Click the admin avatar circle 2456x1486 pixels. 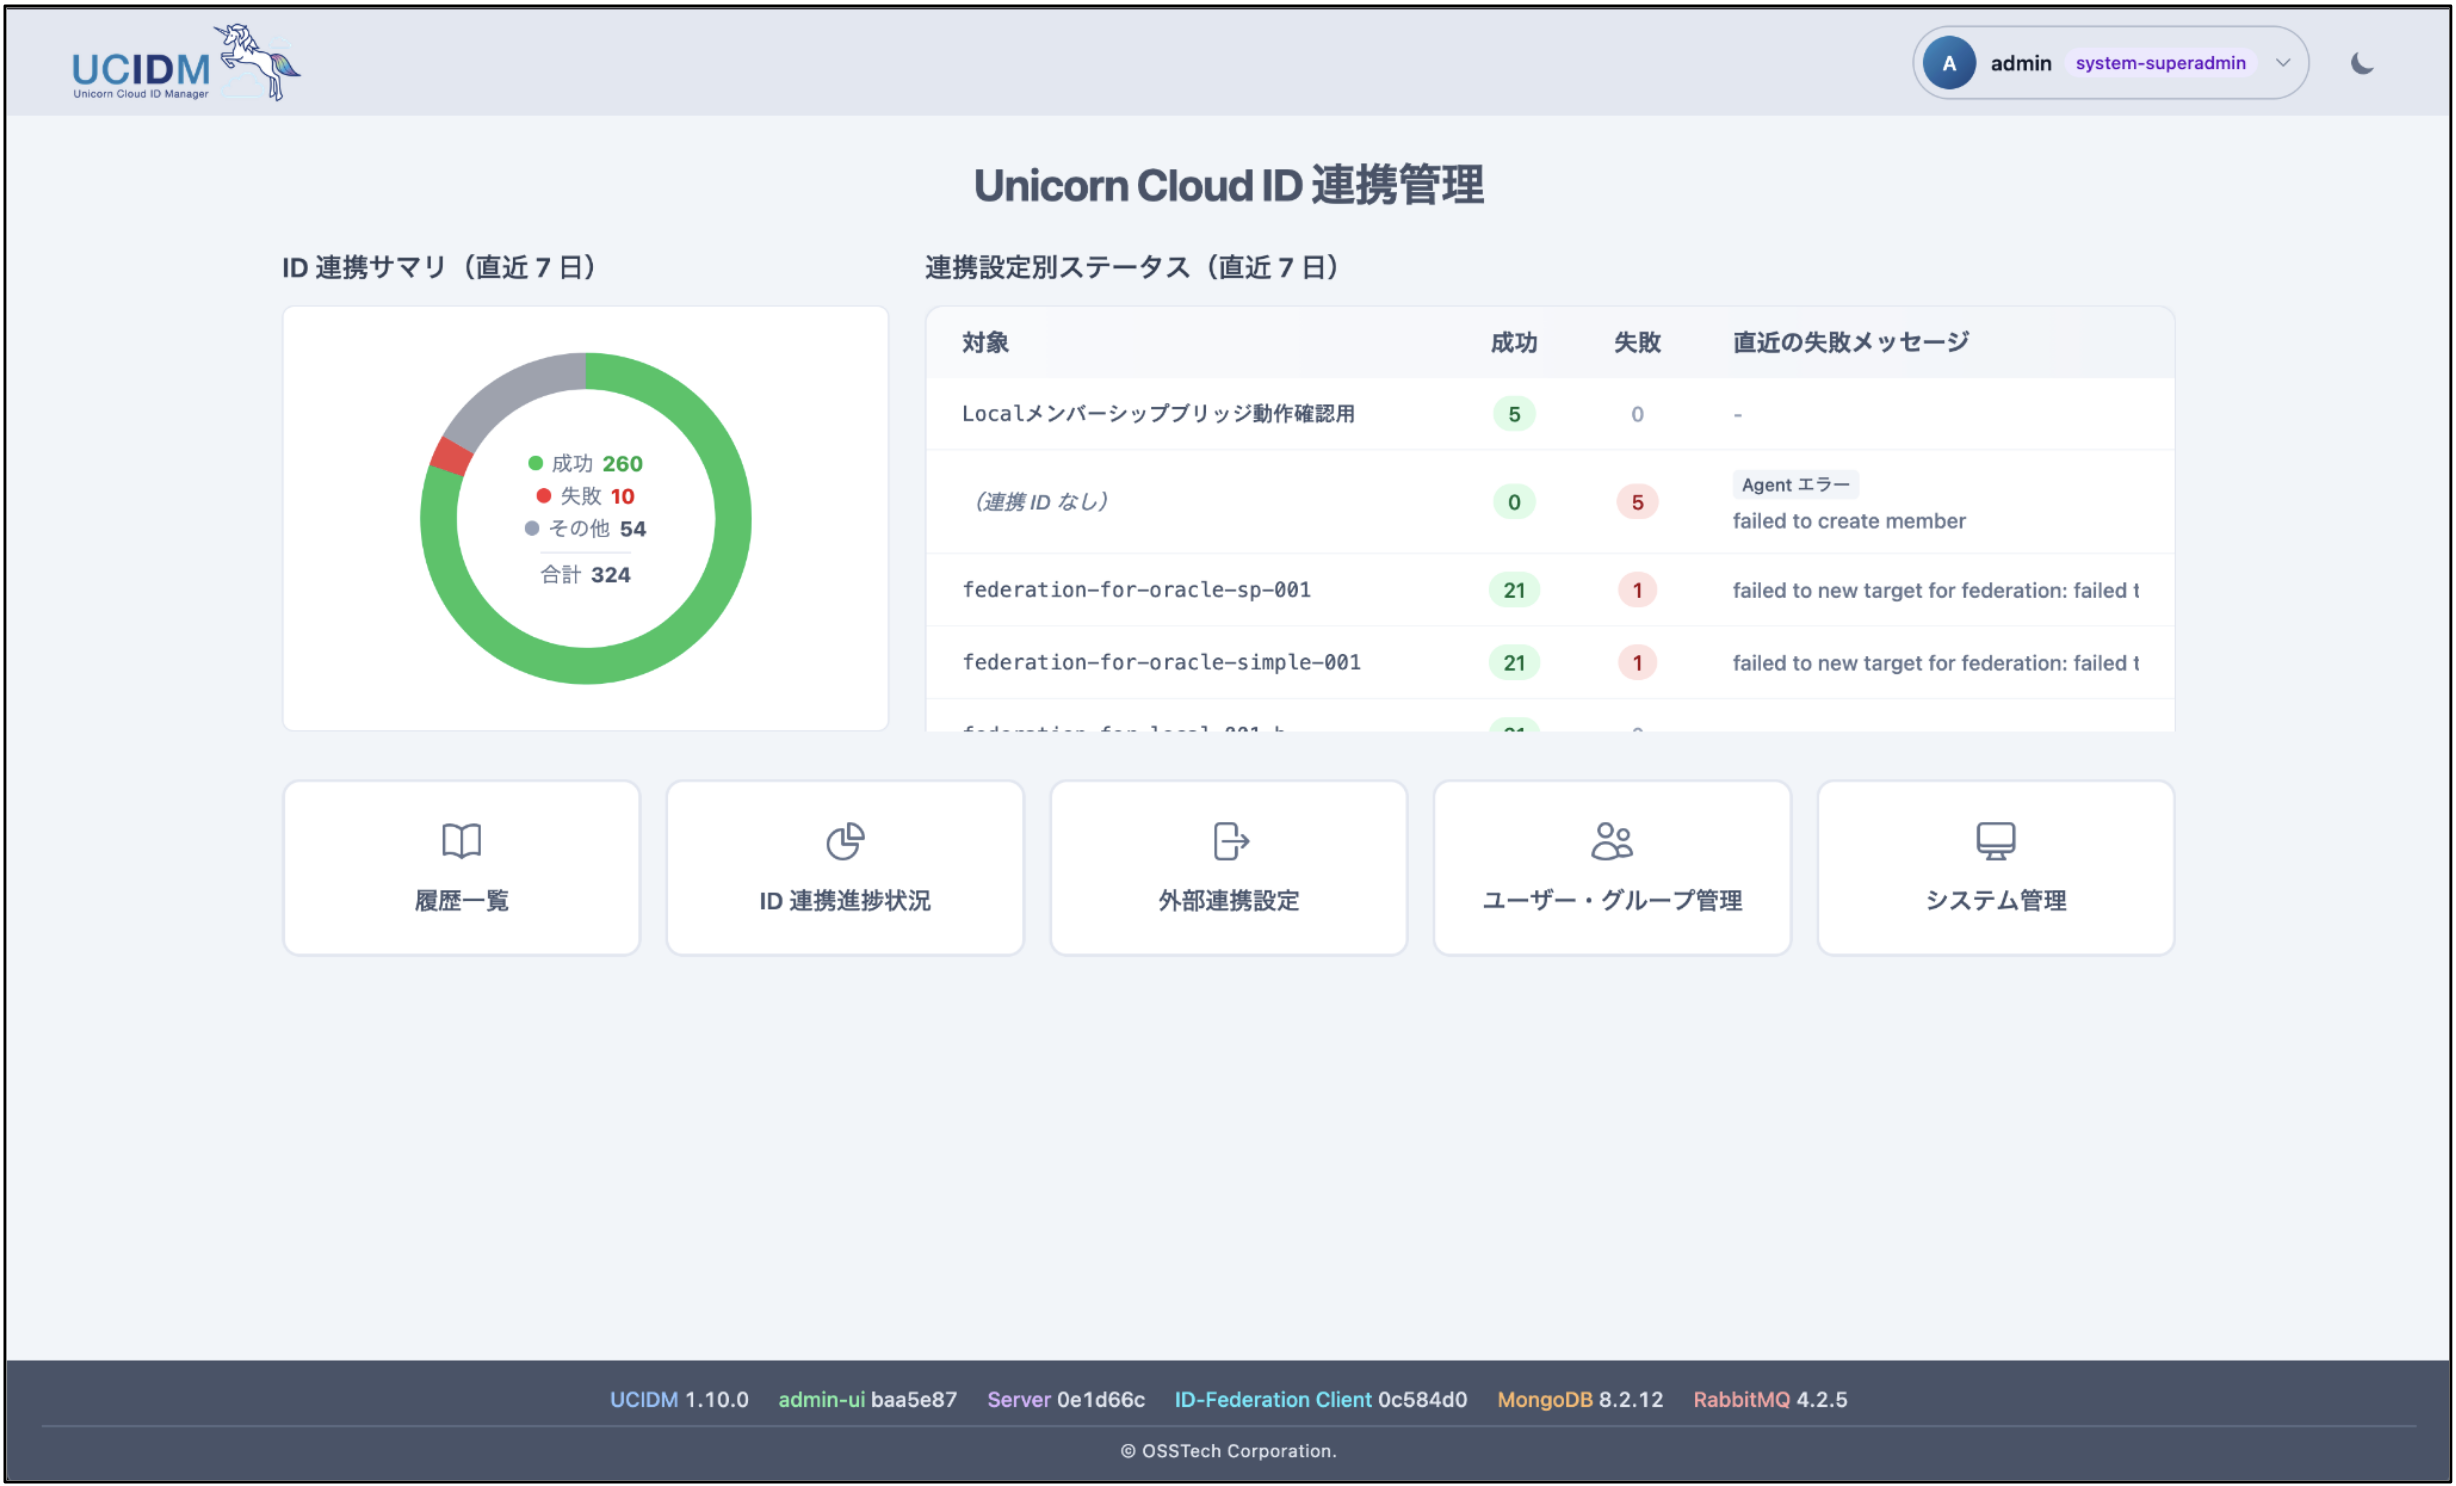click(x=1948, y=63)
